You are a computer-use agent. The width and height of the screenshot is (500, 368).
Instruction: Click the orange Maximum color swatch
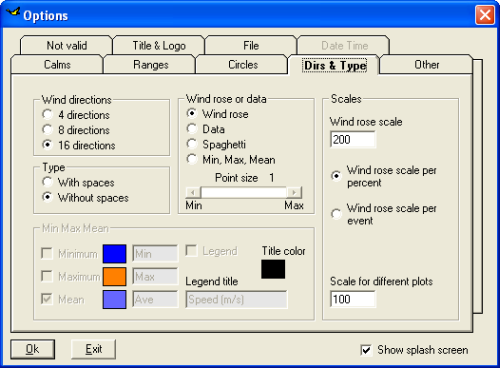coord(115,276)
